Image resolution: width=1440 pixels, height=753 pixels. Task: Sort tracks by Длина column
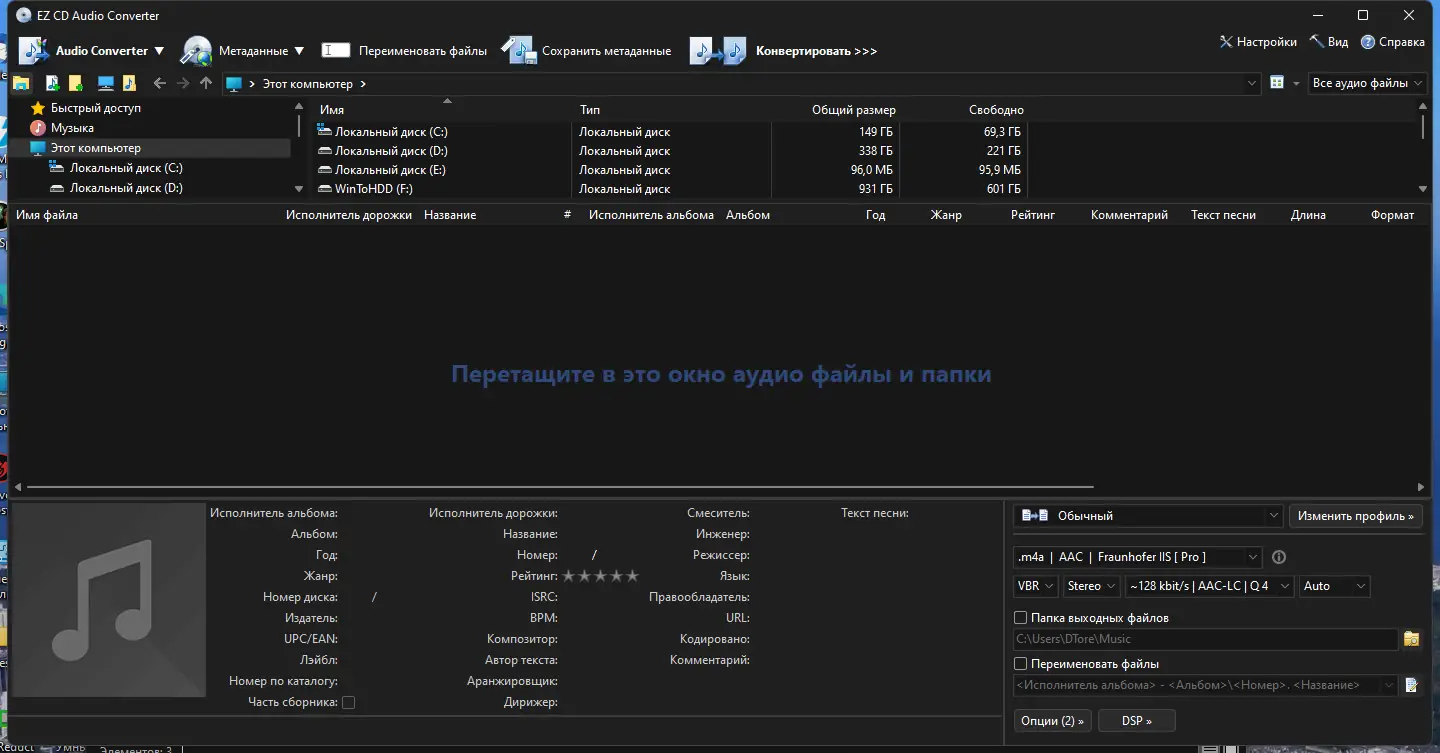click(1308, 215)
